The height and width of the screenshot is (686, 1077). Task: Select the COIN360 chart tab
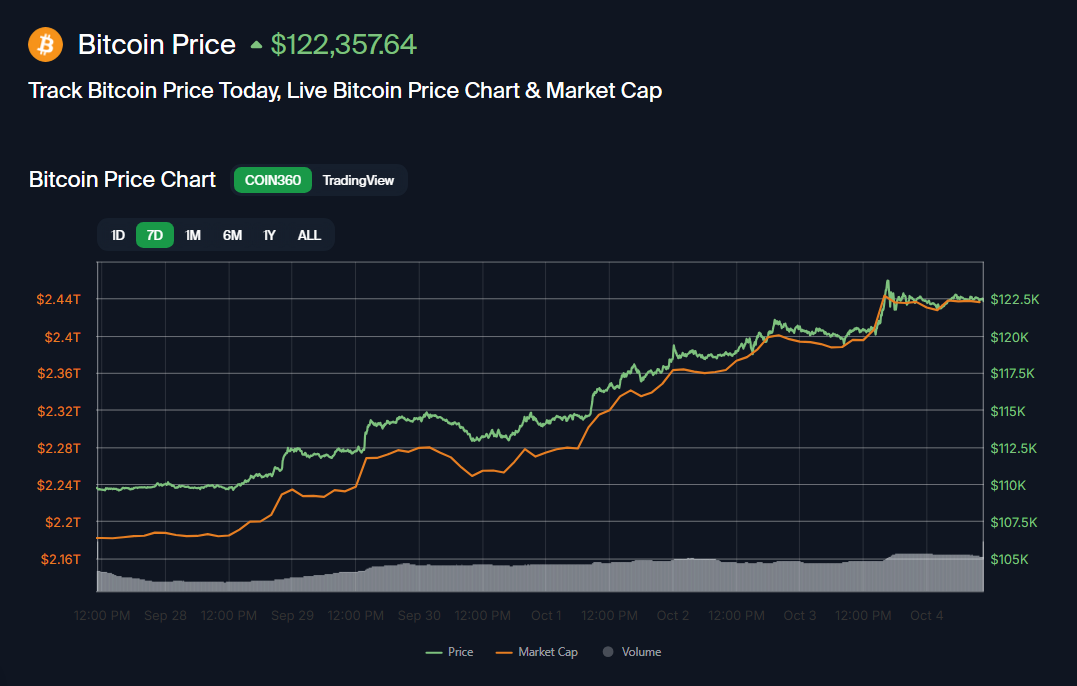(273, 180)
